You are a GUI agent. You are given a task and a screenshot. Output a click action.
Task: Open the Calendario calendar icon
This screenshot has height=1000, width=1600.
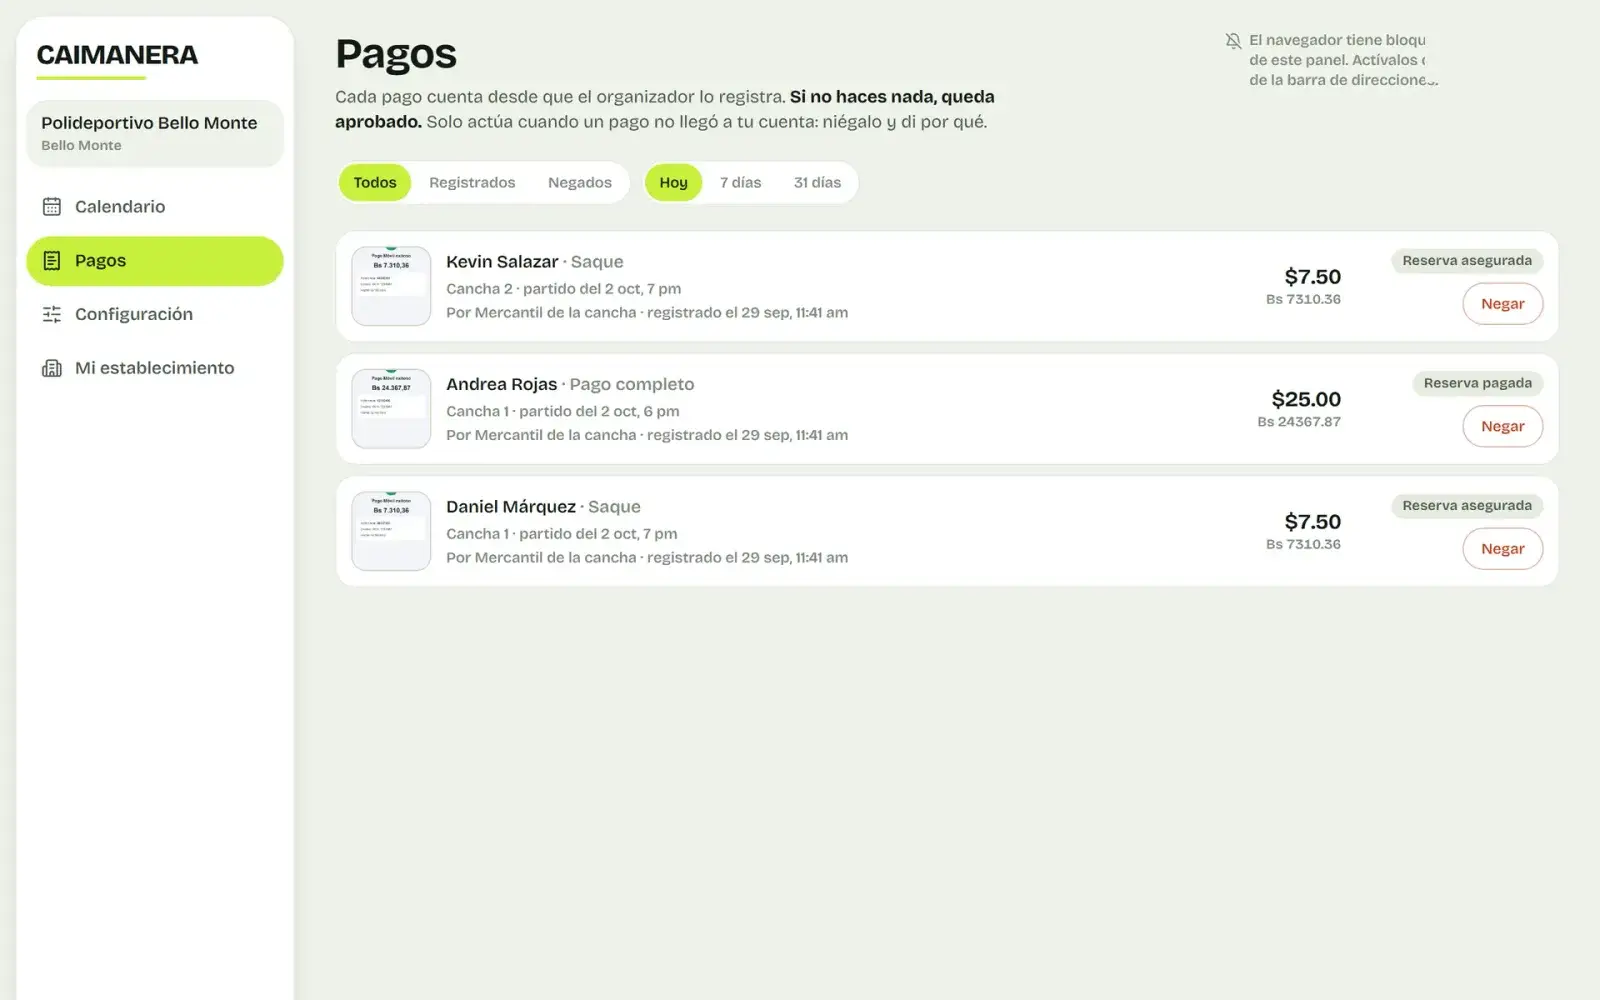[x=52, y=207]
